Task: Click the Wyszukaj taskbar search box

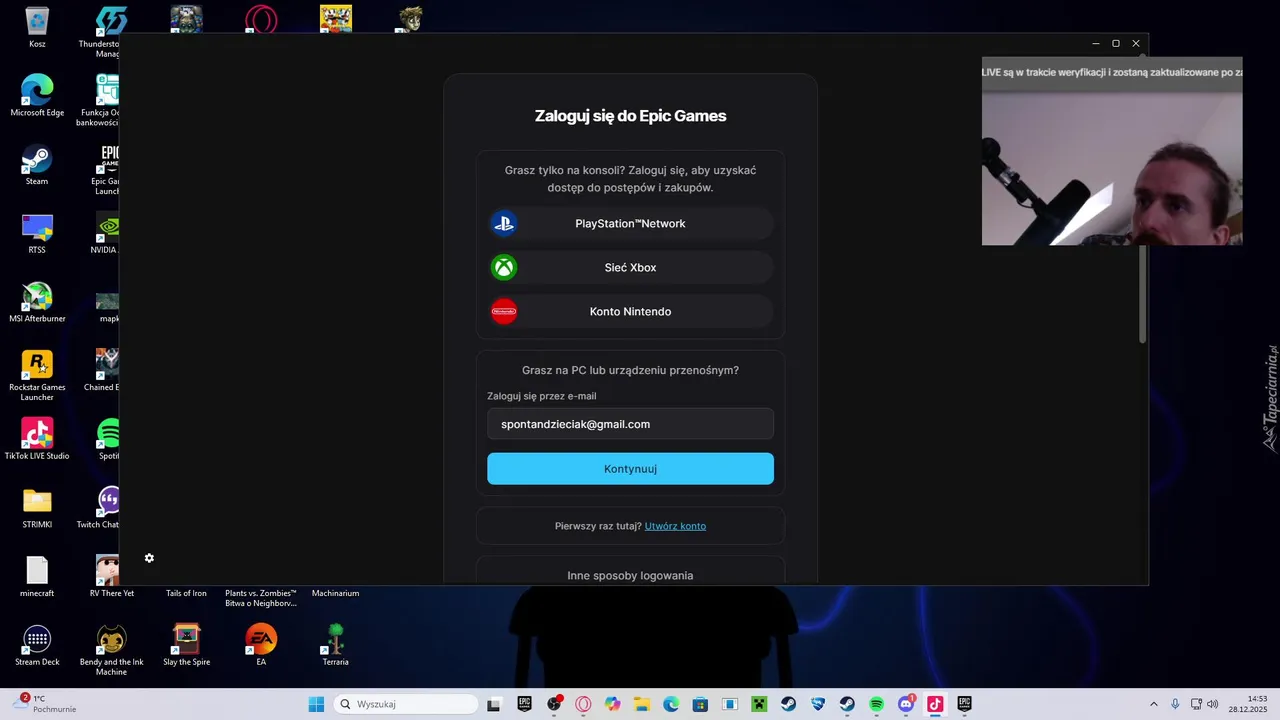Action: point(405,704)
